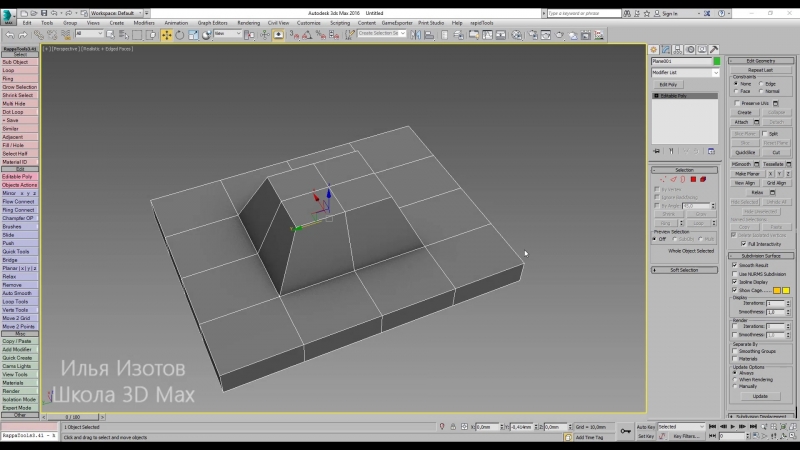Enable Use NURMS Subdivision checkbox
The height and width of the screenshot is (450, 800).
(x=736, y=273)
